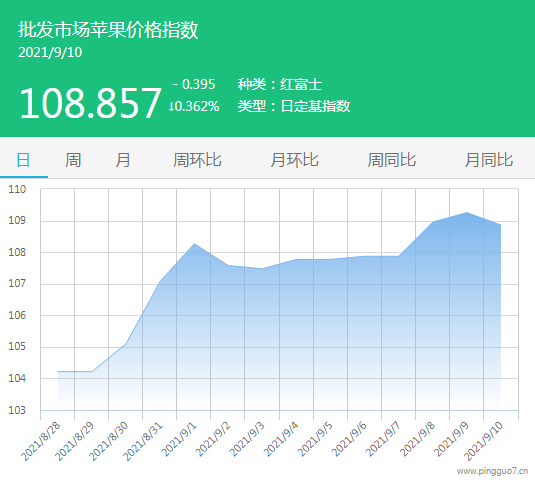This screenshot has height=480, width=535.
Task: Click the 108.857 index value
Action: click(90, 103)
